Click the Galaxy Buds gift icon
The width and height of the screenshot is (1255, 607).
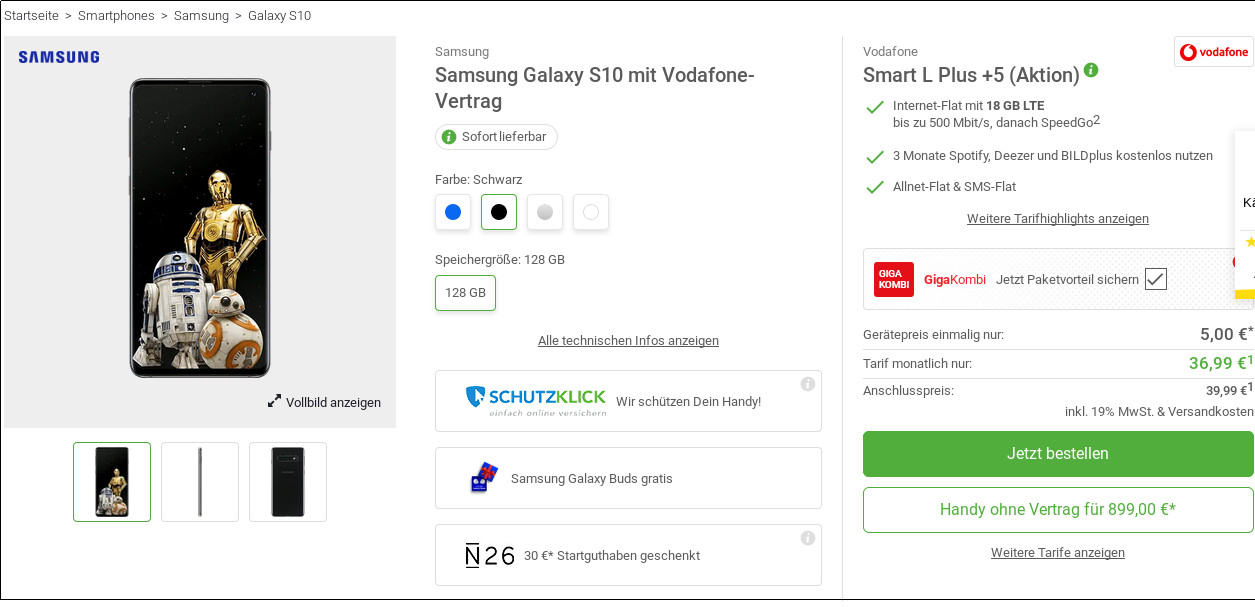point(484,478)
